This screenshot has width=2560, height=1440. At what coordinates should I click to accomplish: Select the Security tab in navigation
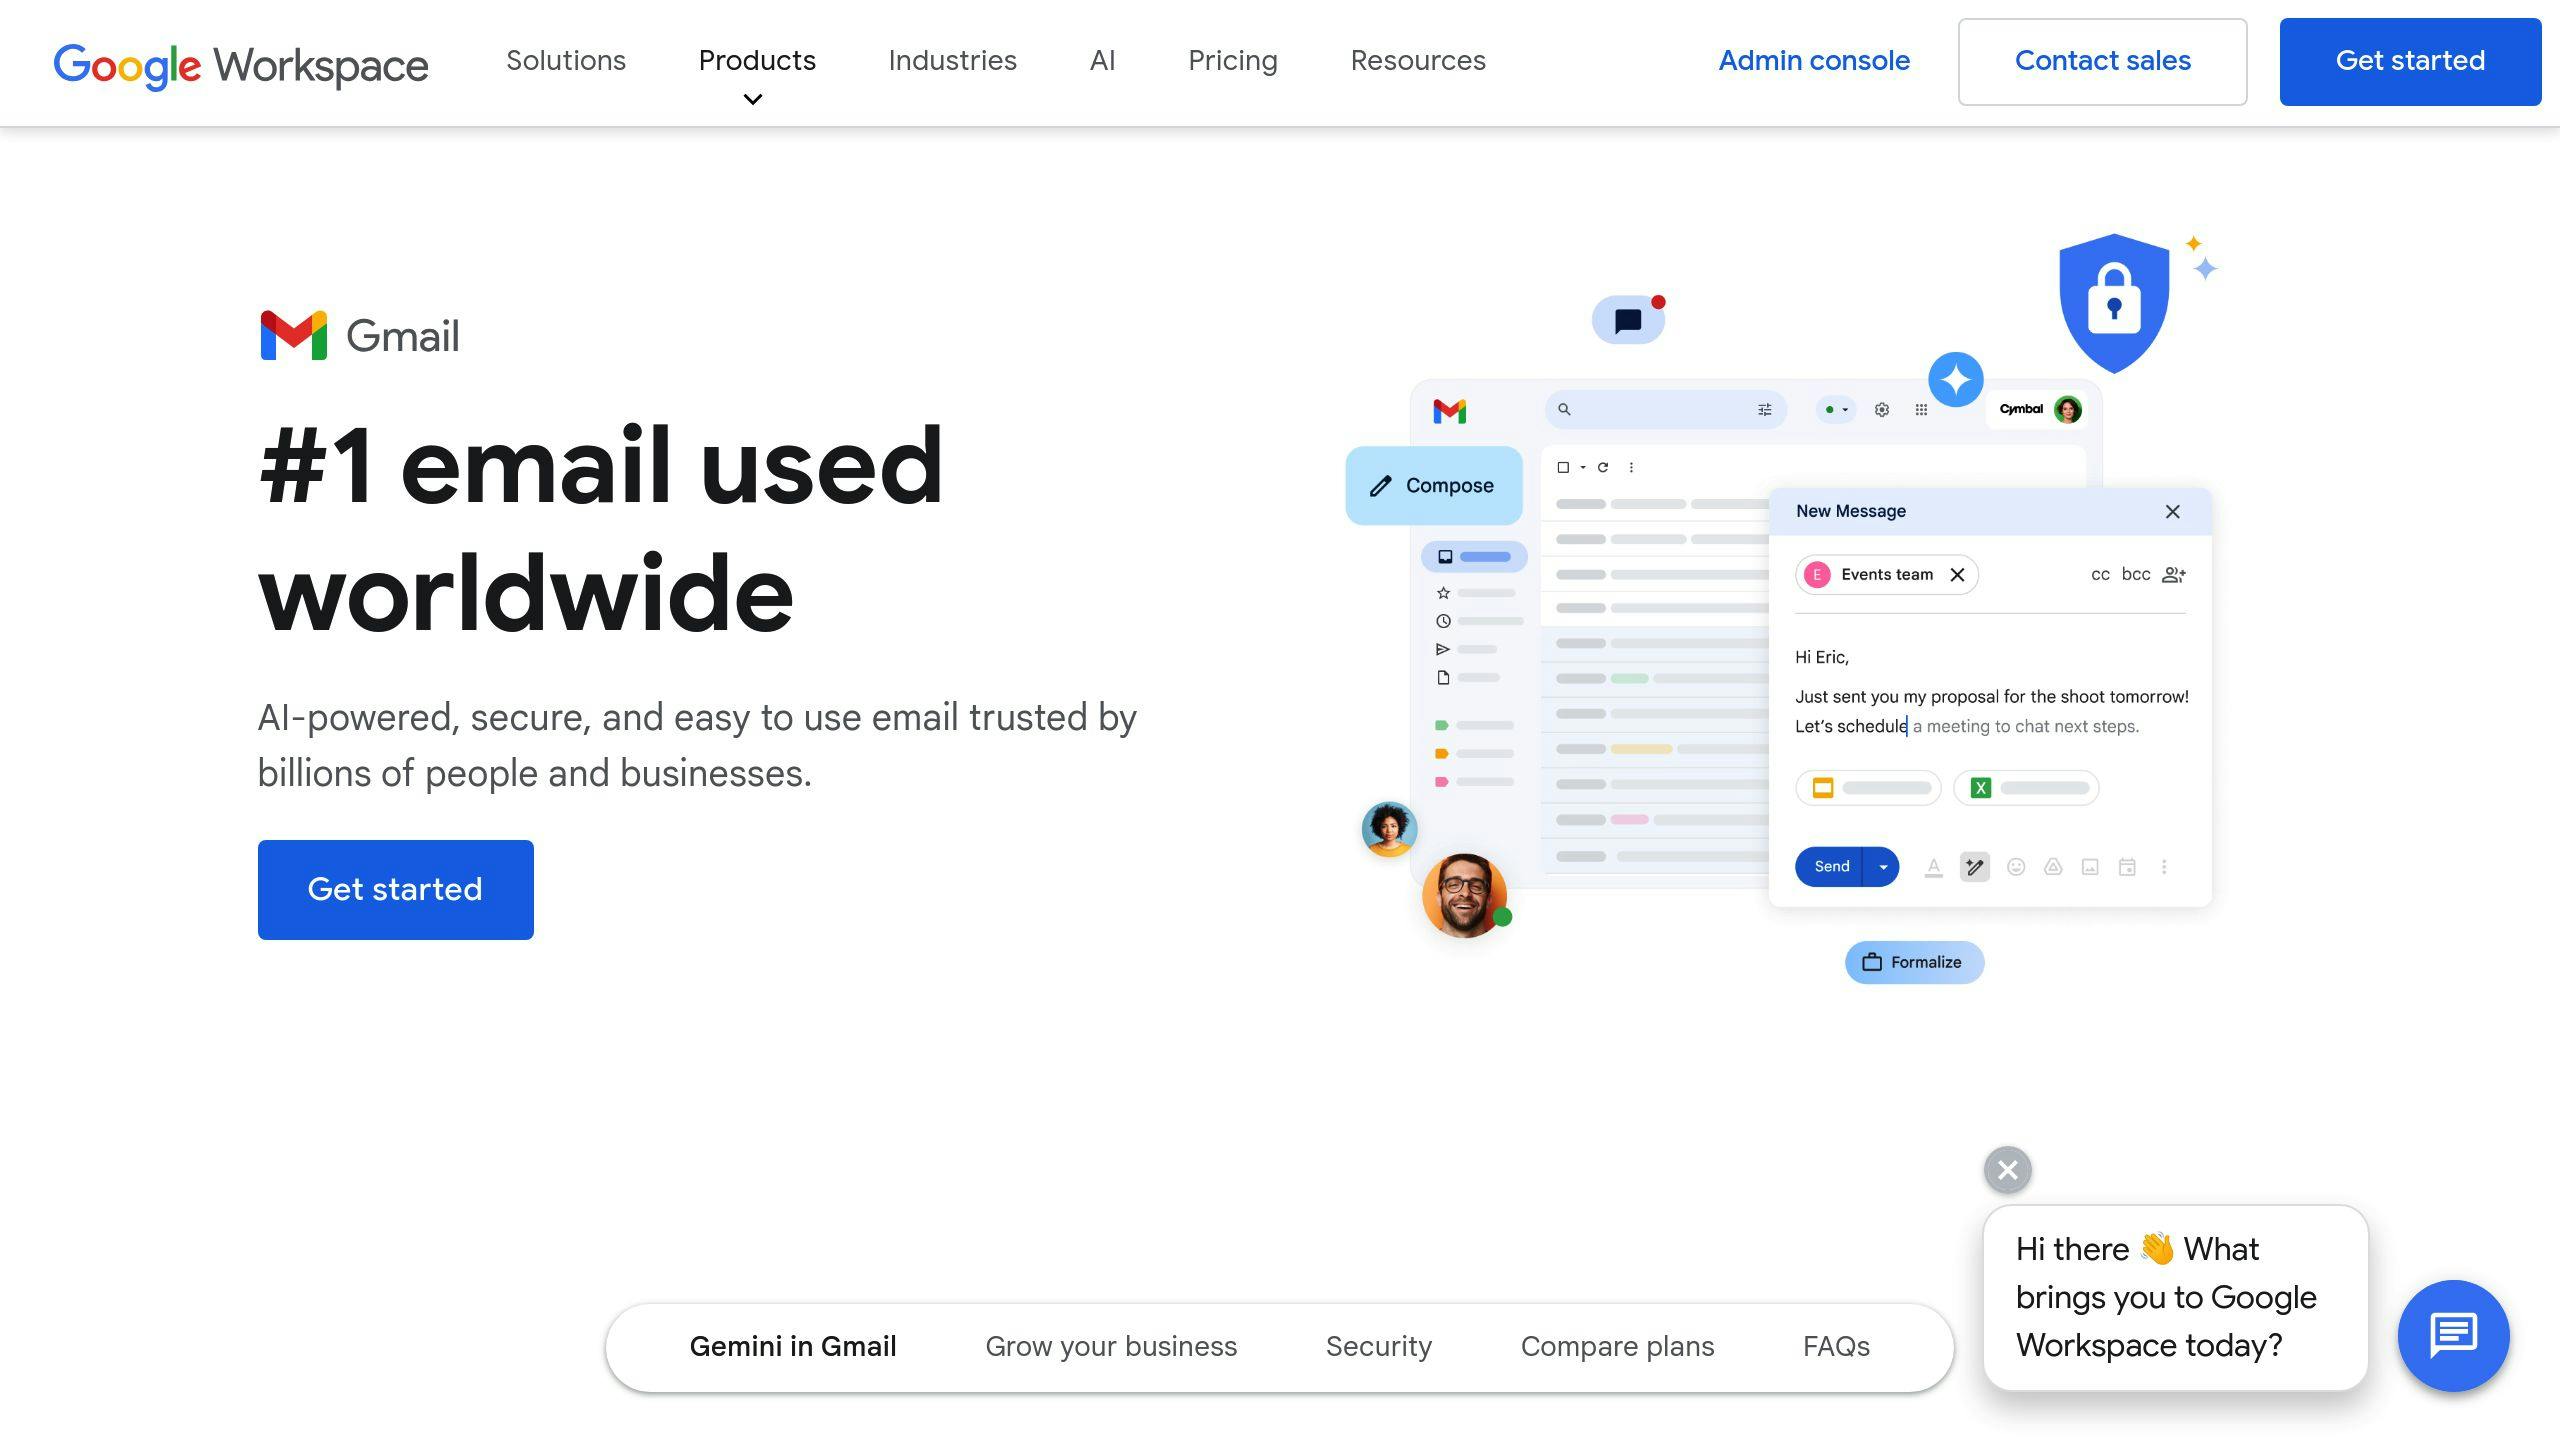[x=1377, y=1345]
